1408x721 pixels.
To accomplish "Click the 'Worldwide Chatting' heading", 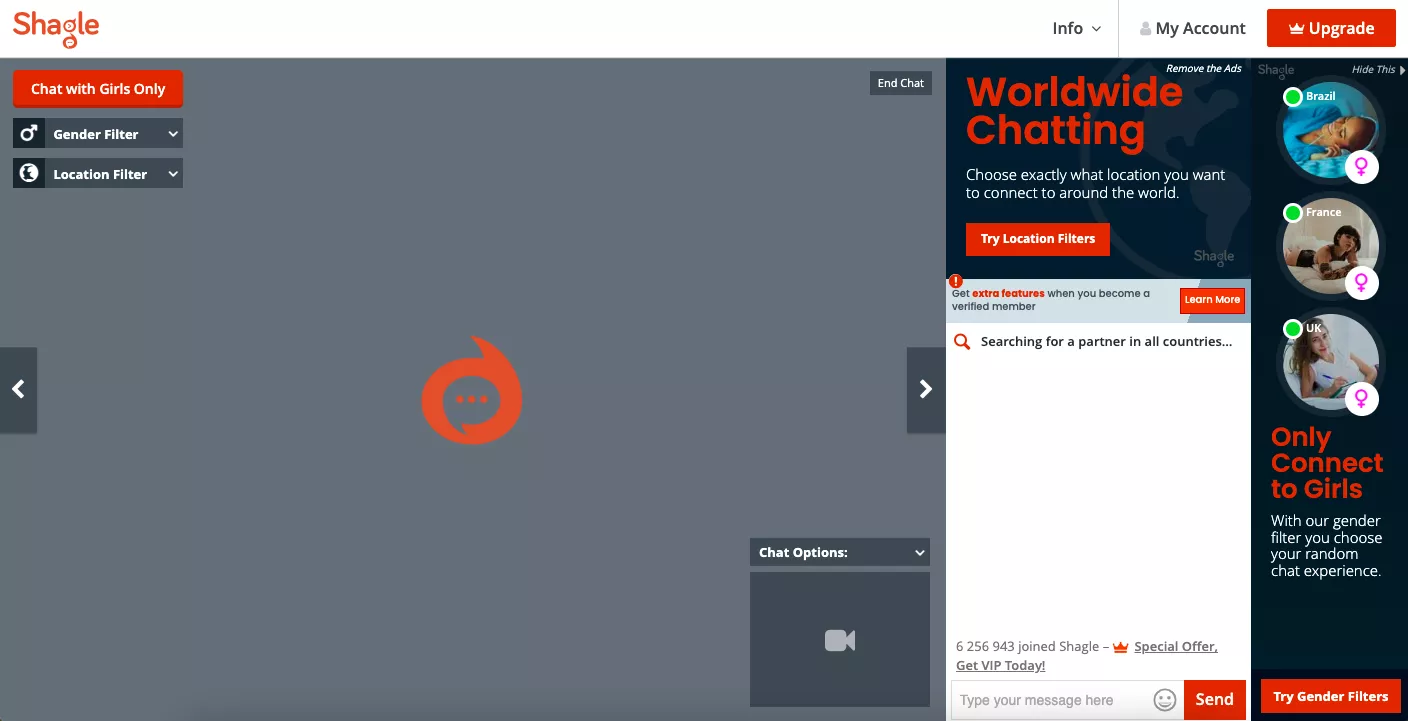I will coord(1074,111).
